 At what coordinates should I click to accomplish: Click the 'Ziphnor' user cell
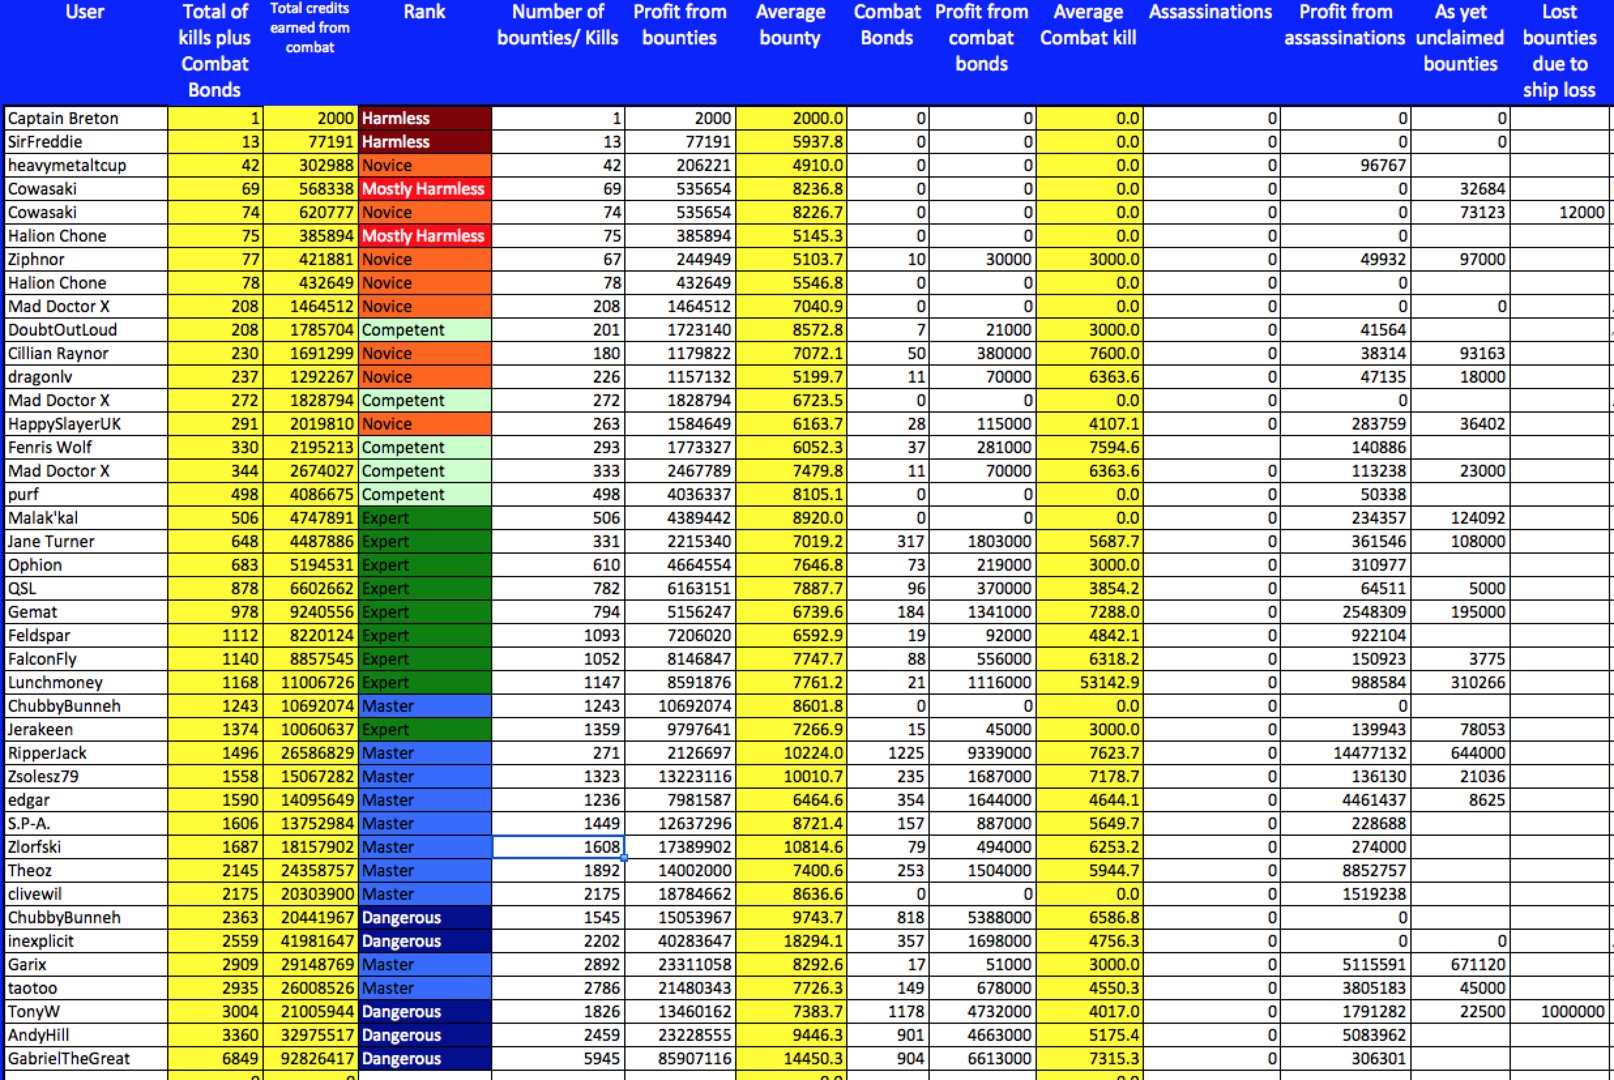click(x=85, y=259)
